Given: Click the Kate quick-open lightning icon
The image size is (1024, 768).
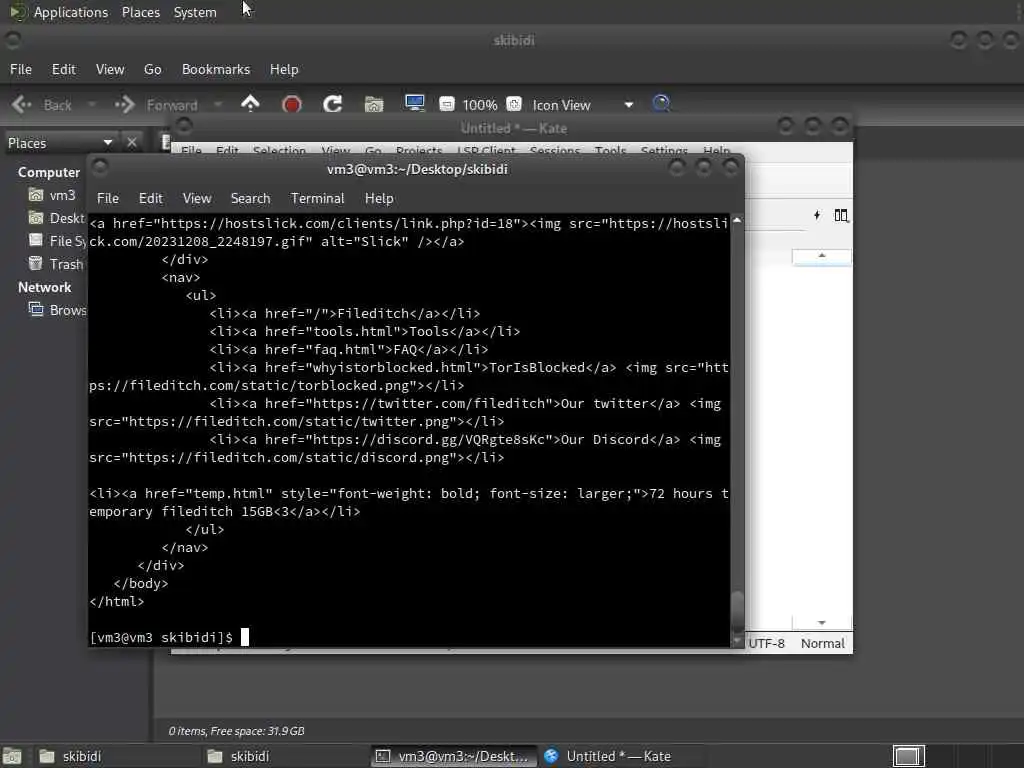Looking at the screenshot, I should point(816,215).
